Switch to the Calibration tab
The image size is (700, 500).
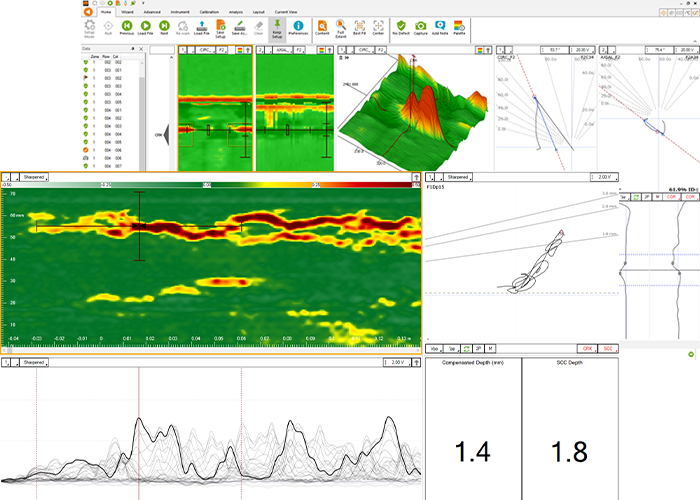click(209, 11)
